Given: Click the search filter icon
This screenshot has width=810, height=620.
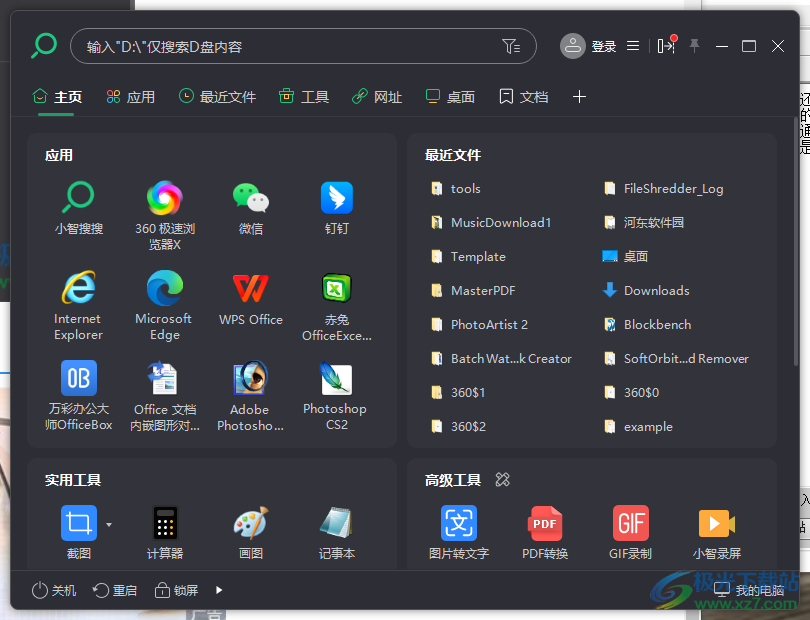Looking at the screenshot, I should pos(511,46).
